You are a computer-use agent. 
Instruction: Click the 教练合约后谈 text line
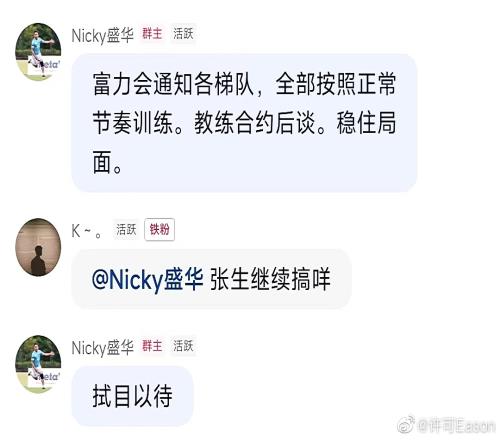pyautogui.click(x=259, y=123)
